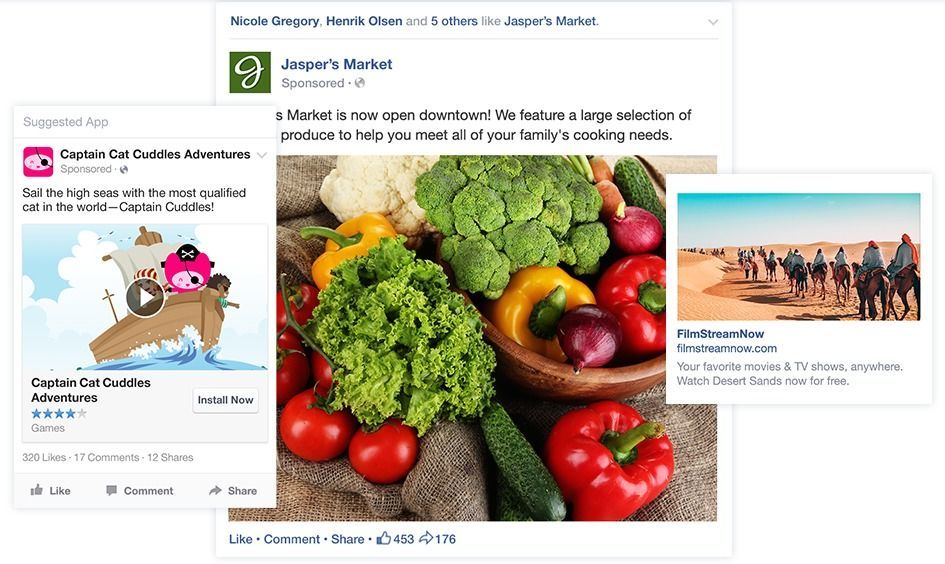The height and width of the screenshot is (564, 945).
Task: Expand the chevron menu on Jasper's Market post
Action: 713,22
